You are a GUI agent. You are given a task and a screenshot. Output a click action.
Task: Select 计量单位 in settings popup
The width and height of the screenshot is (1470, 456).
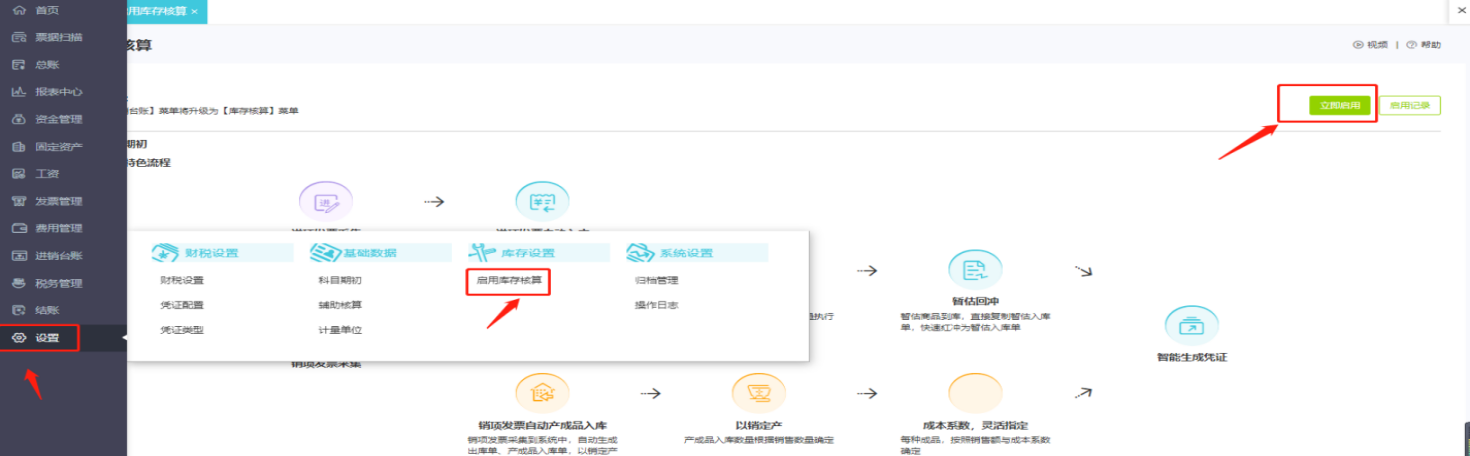pyautogui.click(x=340, y=329)
